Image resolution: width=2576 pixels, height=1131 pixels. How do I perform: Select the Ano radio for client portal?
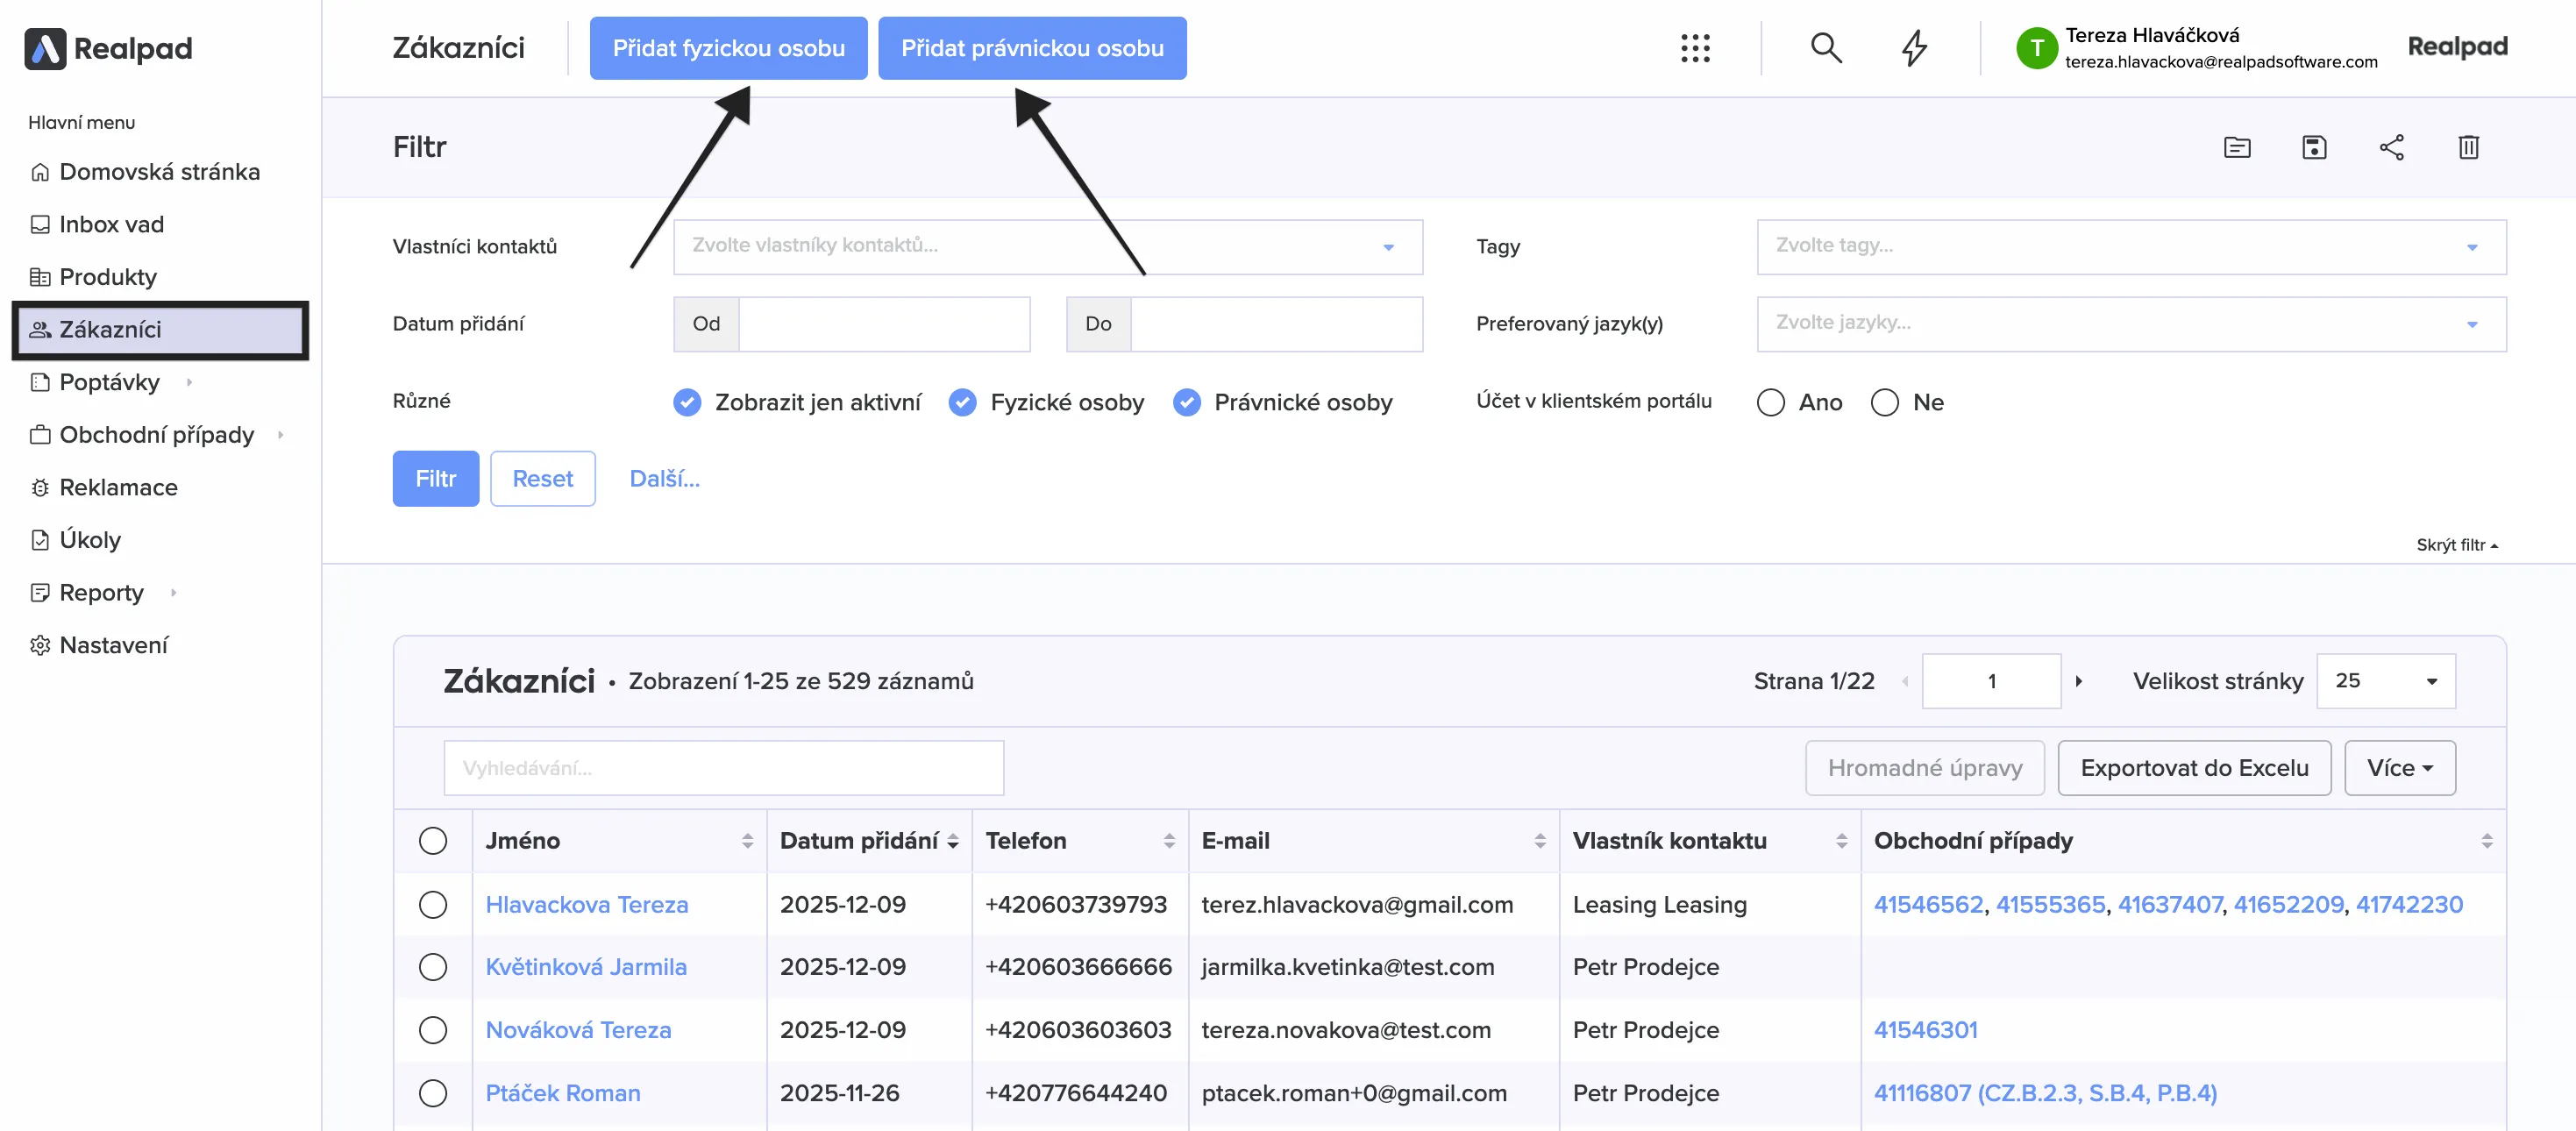pos(1771,402)
